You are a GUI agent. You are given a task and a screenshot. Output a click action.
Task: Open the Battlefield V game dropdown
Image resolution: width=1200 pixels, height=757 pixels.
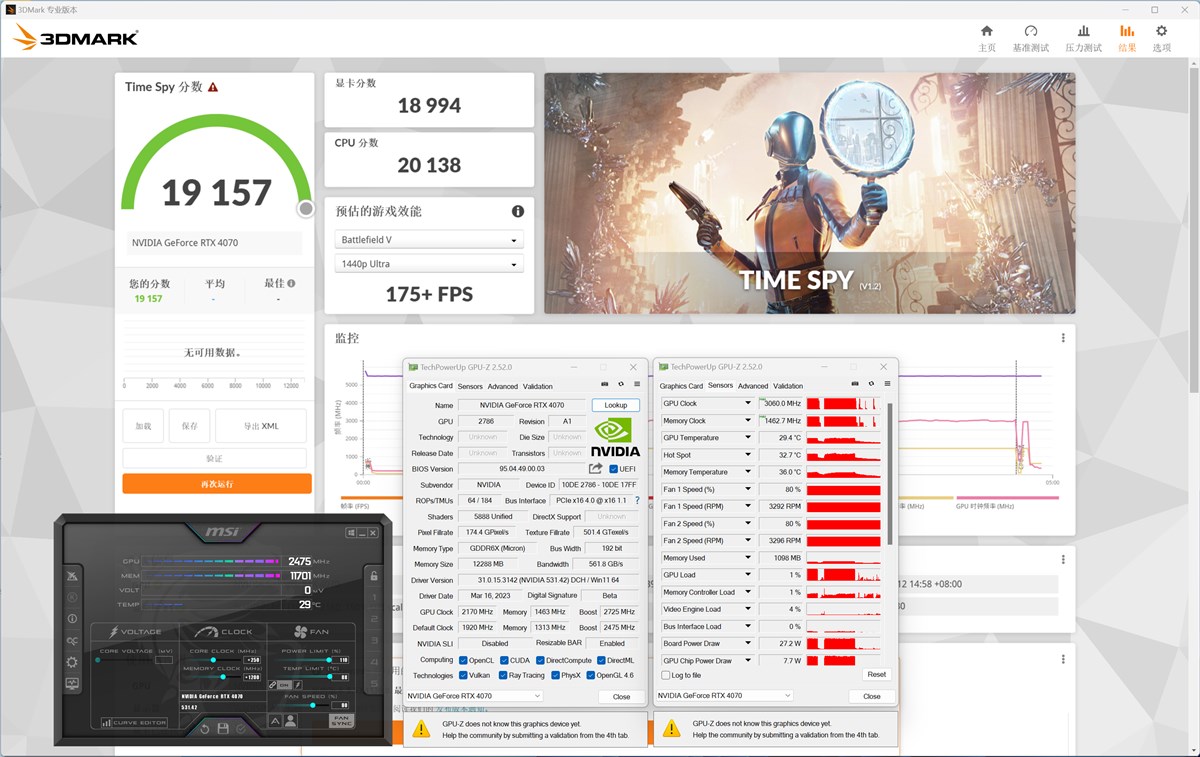coord(429,240)
